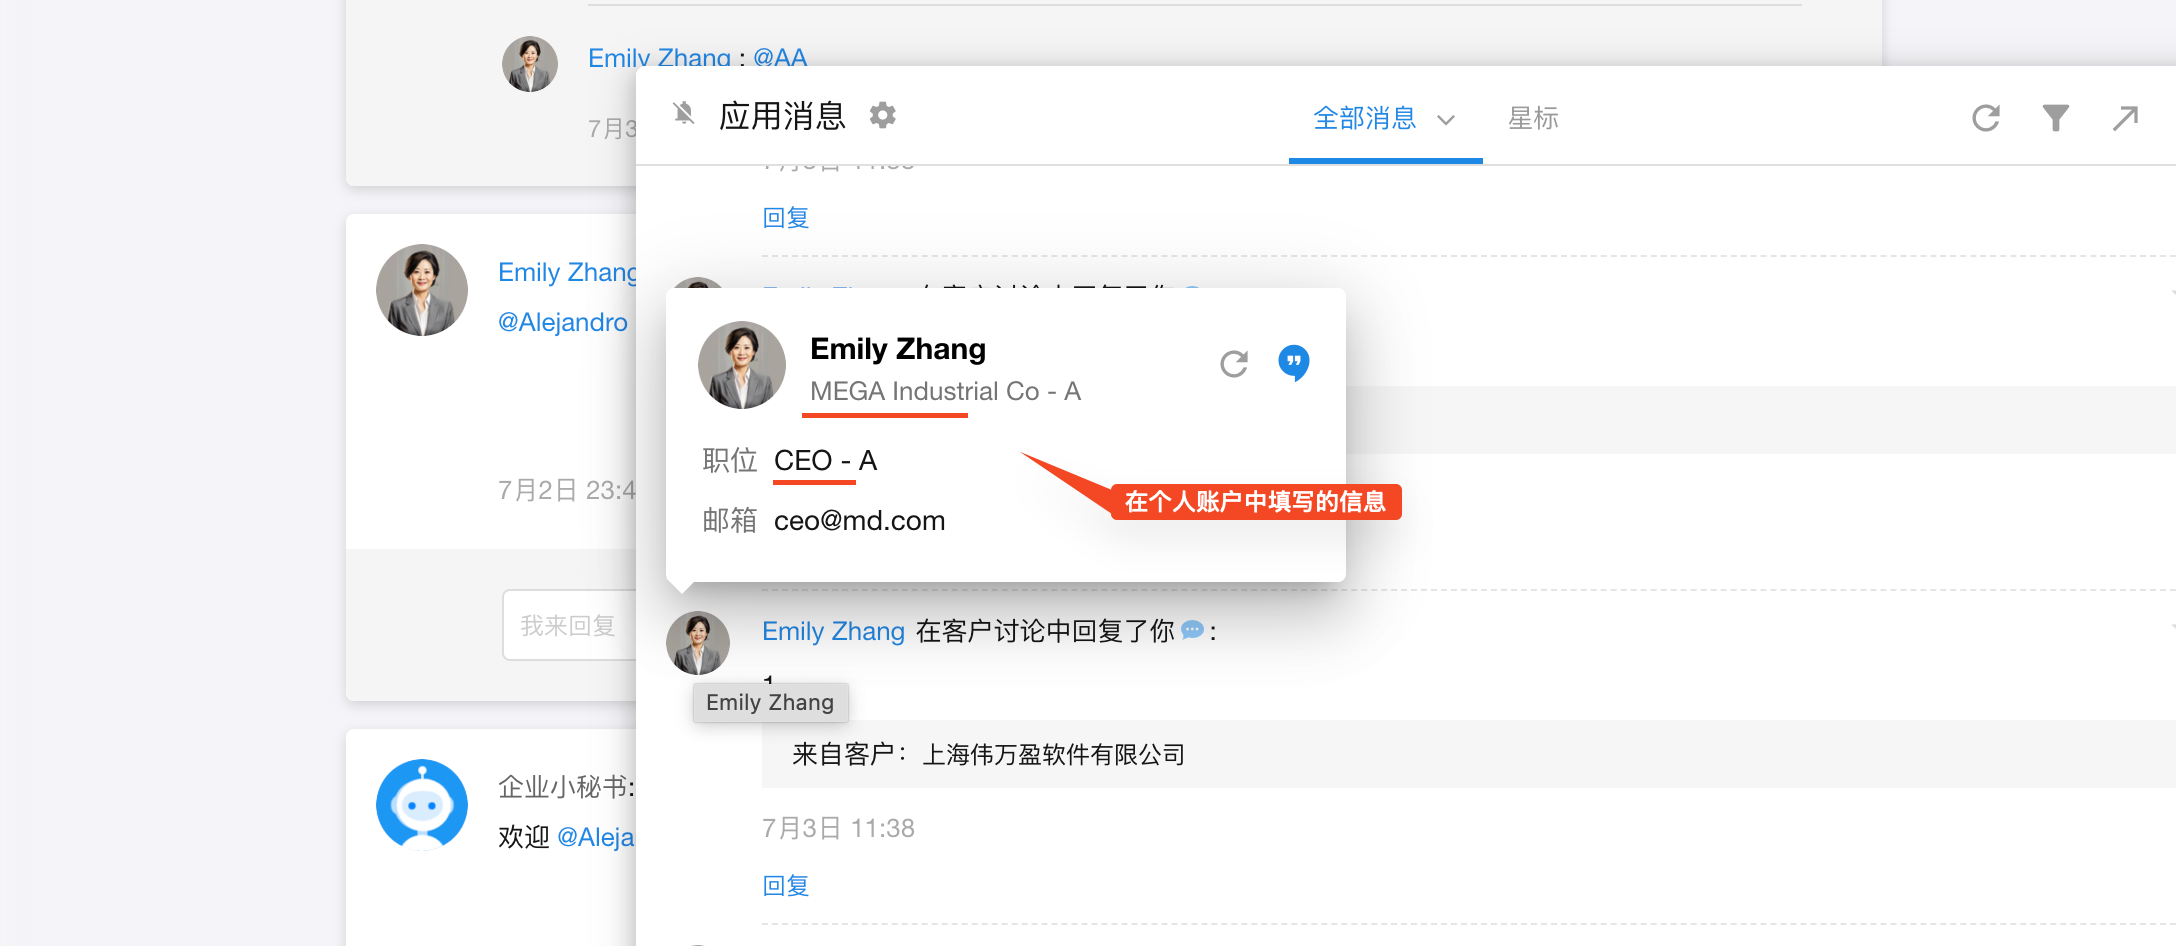Open Emily Zhang link before 在客户讨论中回复了你
Image resolution: width=2176 pixels, height=946 pixels.
coord(833,631)
